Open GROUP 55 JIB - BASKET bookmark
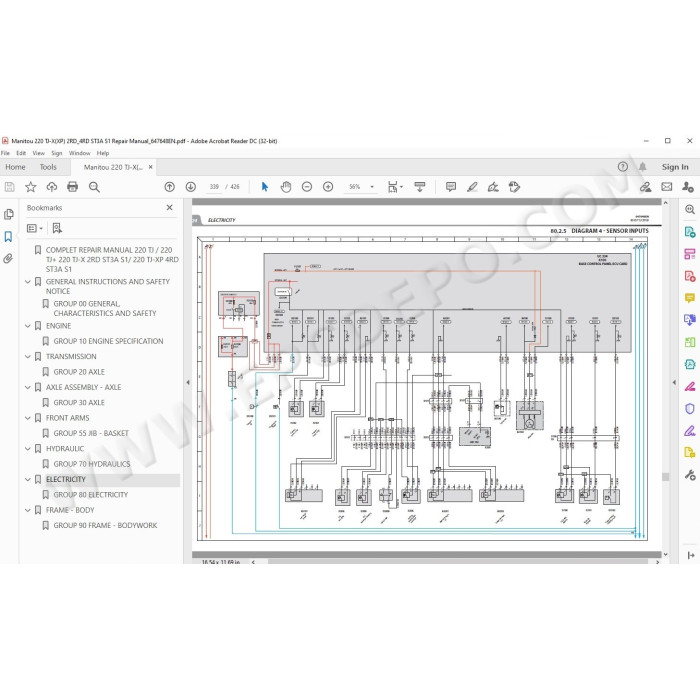Viewport: 700px width, 700px height. coord(91,433)
